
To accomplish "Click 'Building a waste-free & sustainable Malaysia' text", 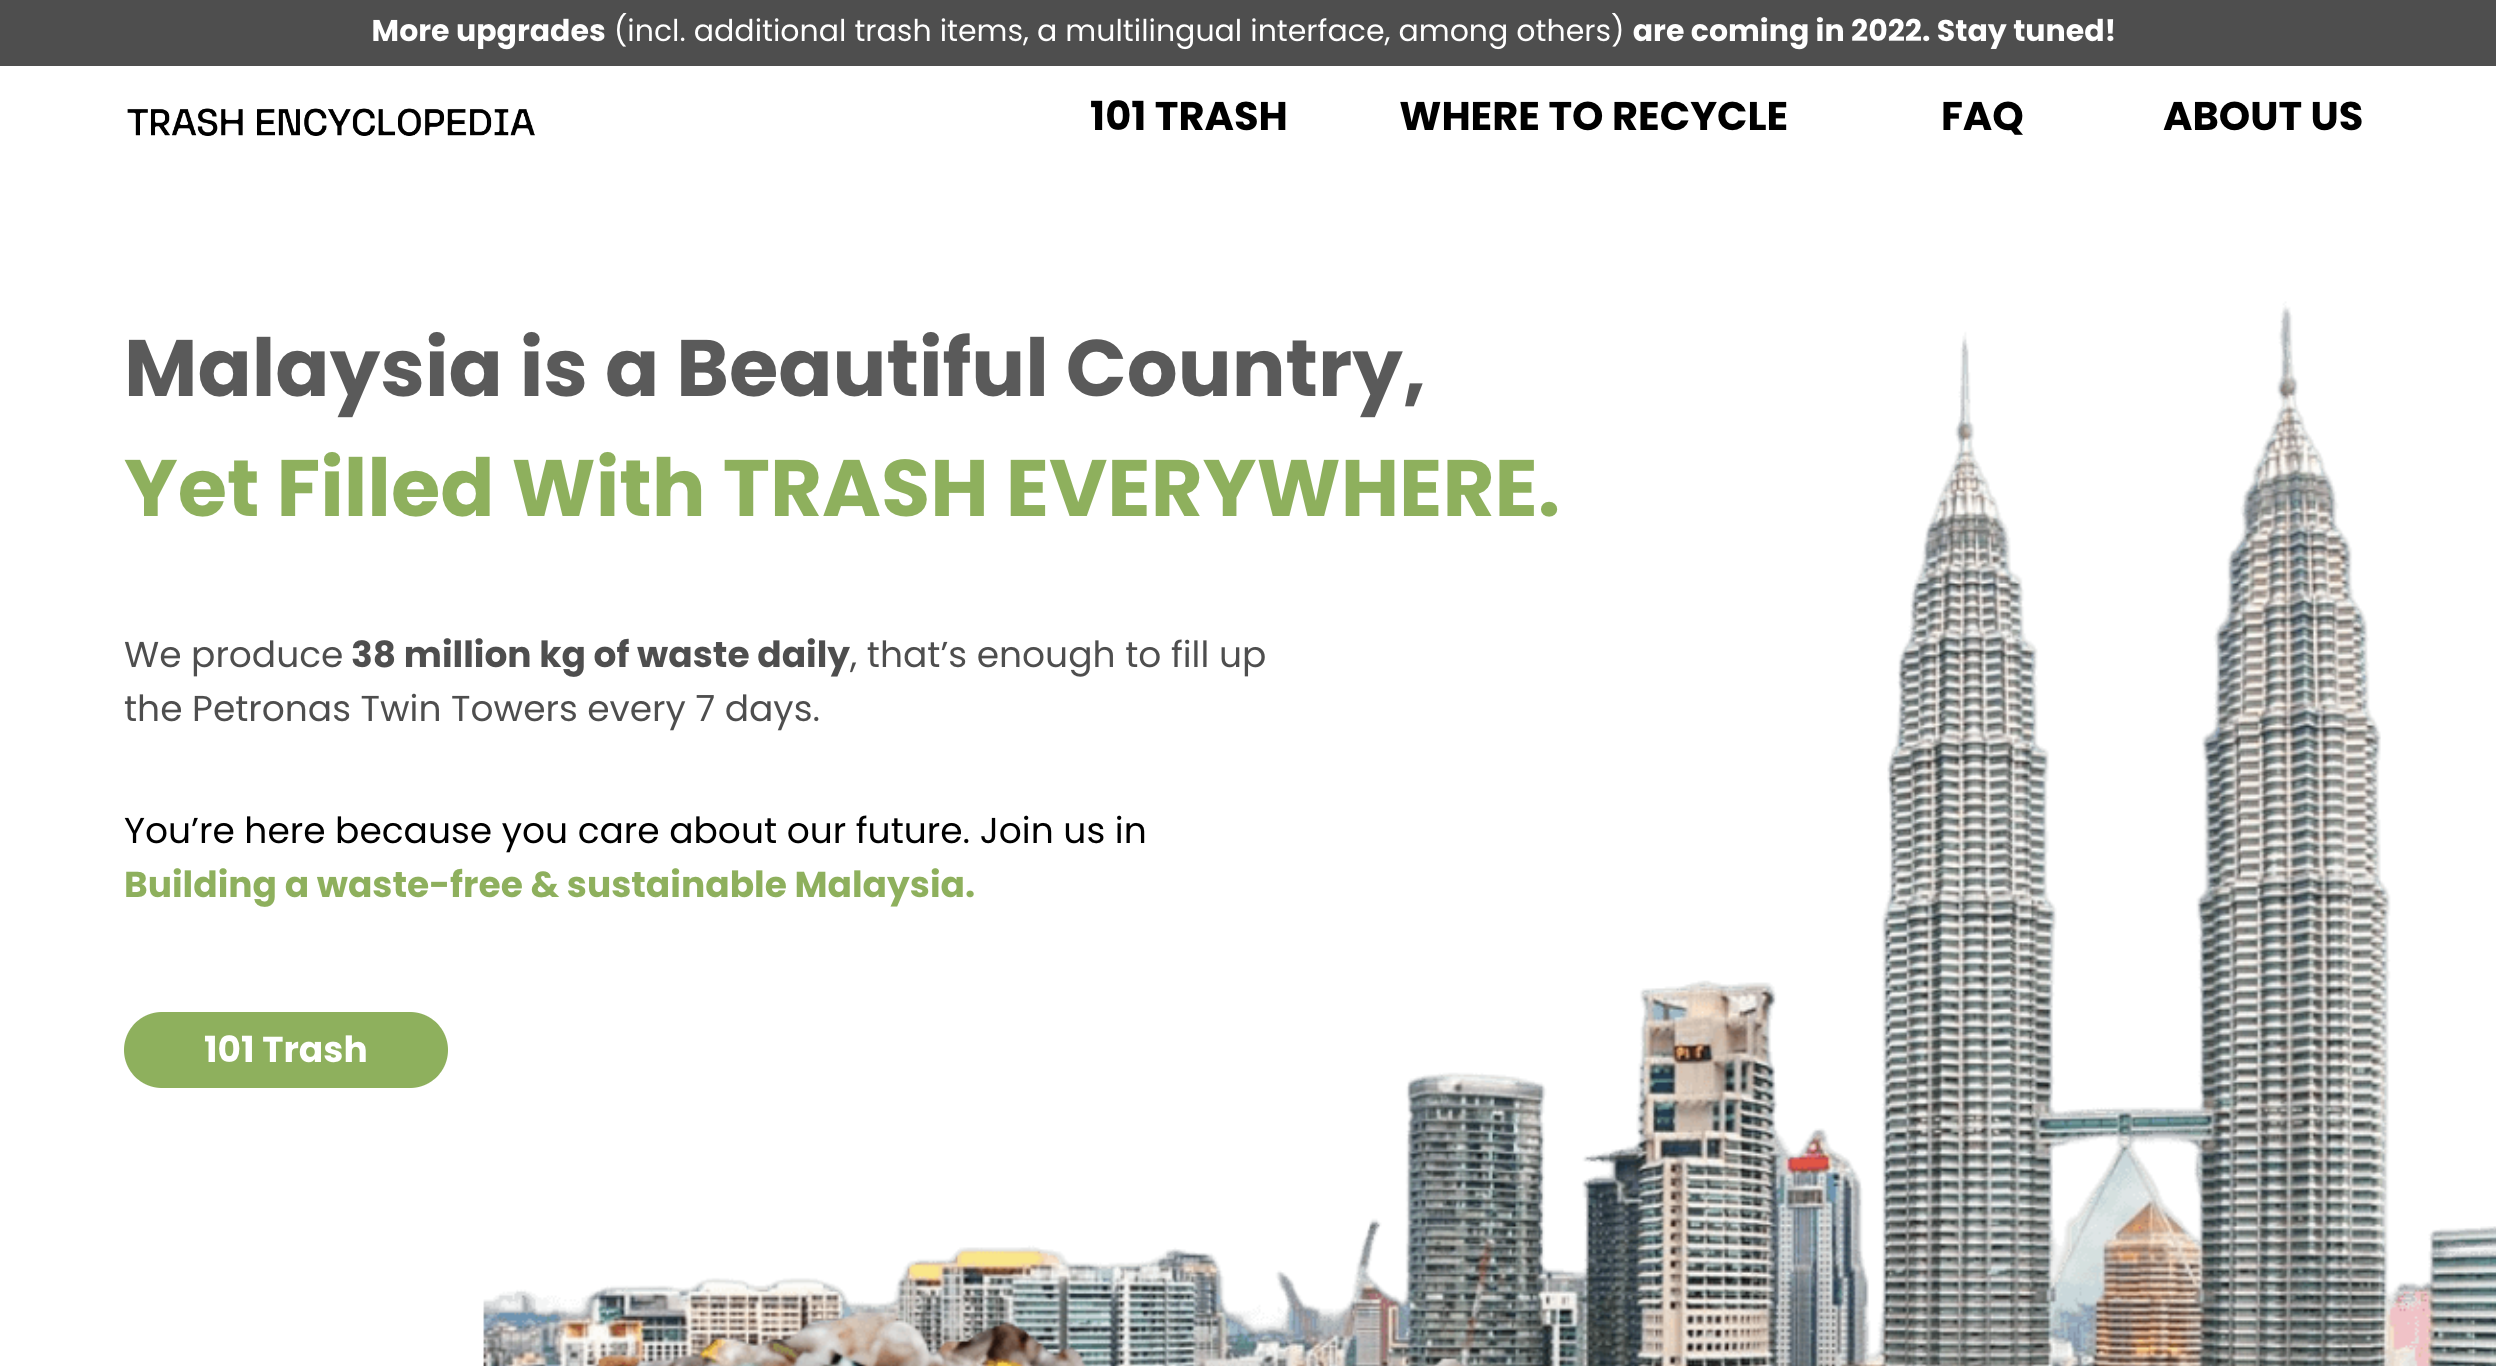I will coord(549,885).
